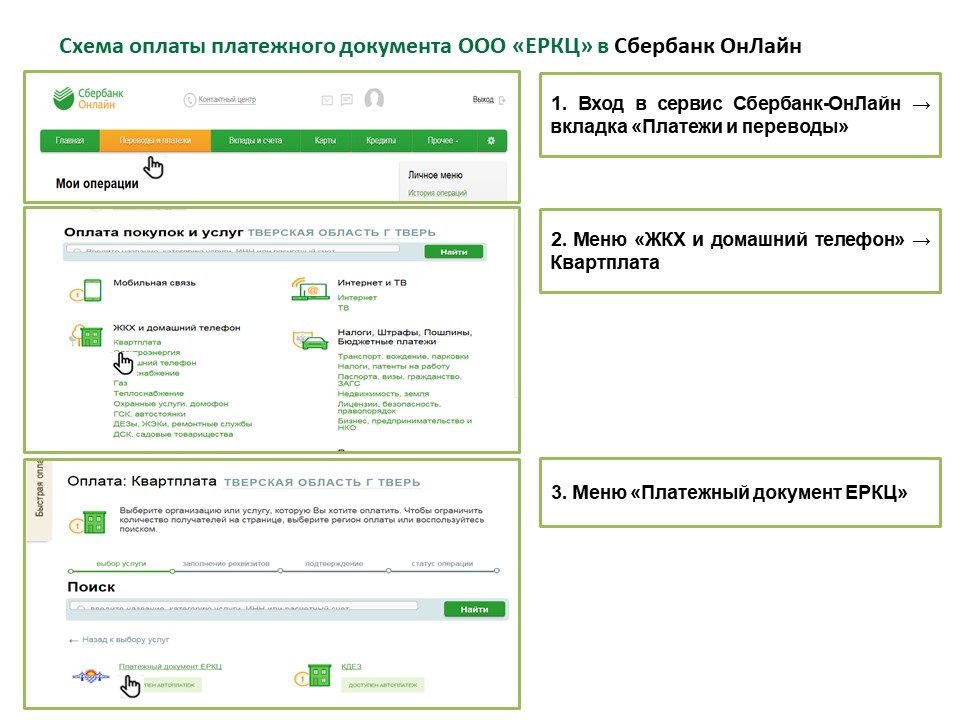
Task: Click the ЕРКЦ bridge logo icon
Action: (91, 677)
